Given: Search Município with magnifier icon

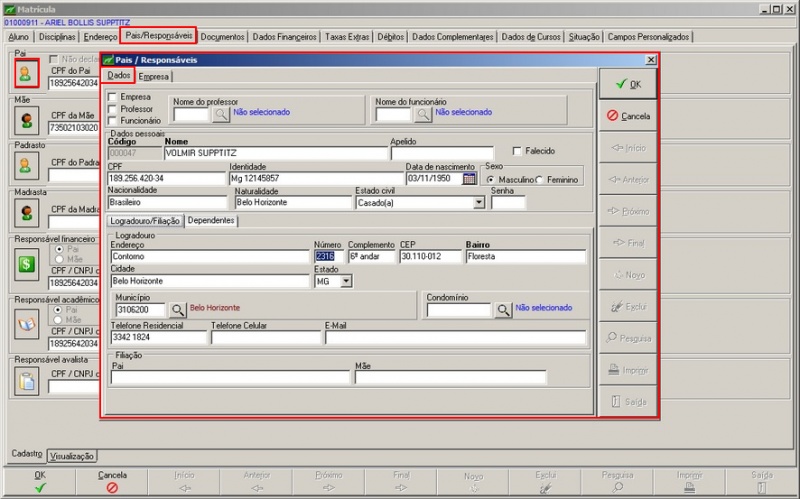Looking at the screenshot, I should (177, 310).
